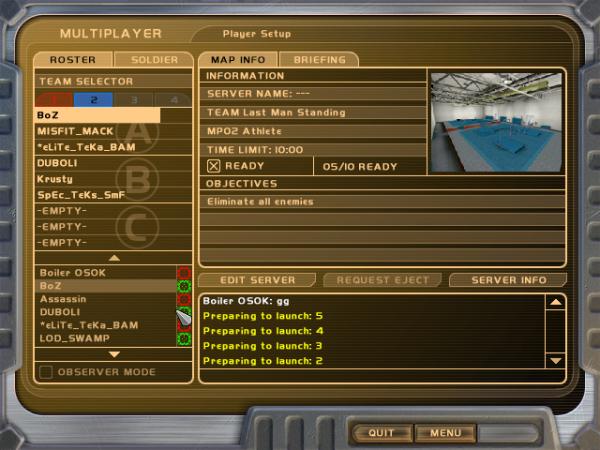Select the first -EMPTY- slot in squad C
Image resolution: width=600 pixels, height=450 pixels.
point(113,211)
